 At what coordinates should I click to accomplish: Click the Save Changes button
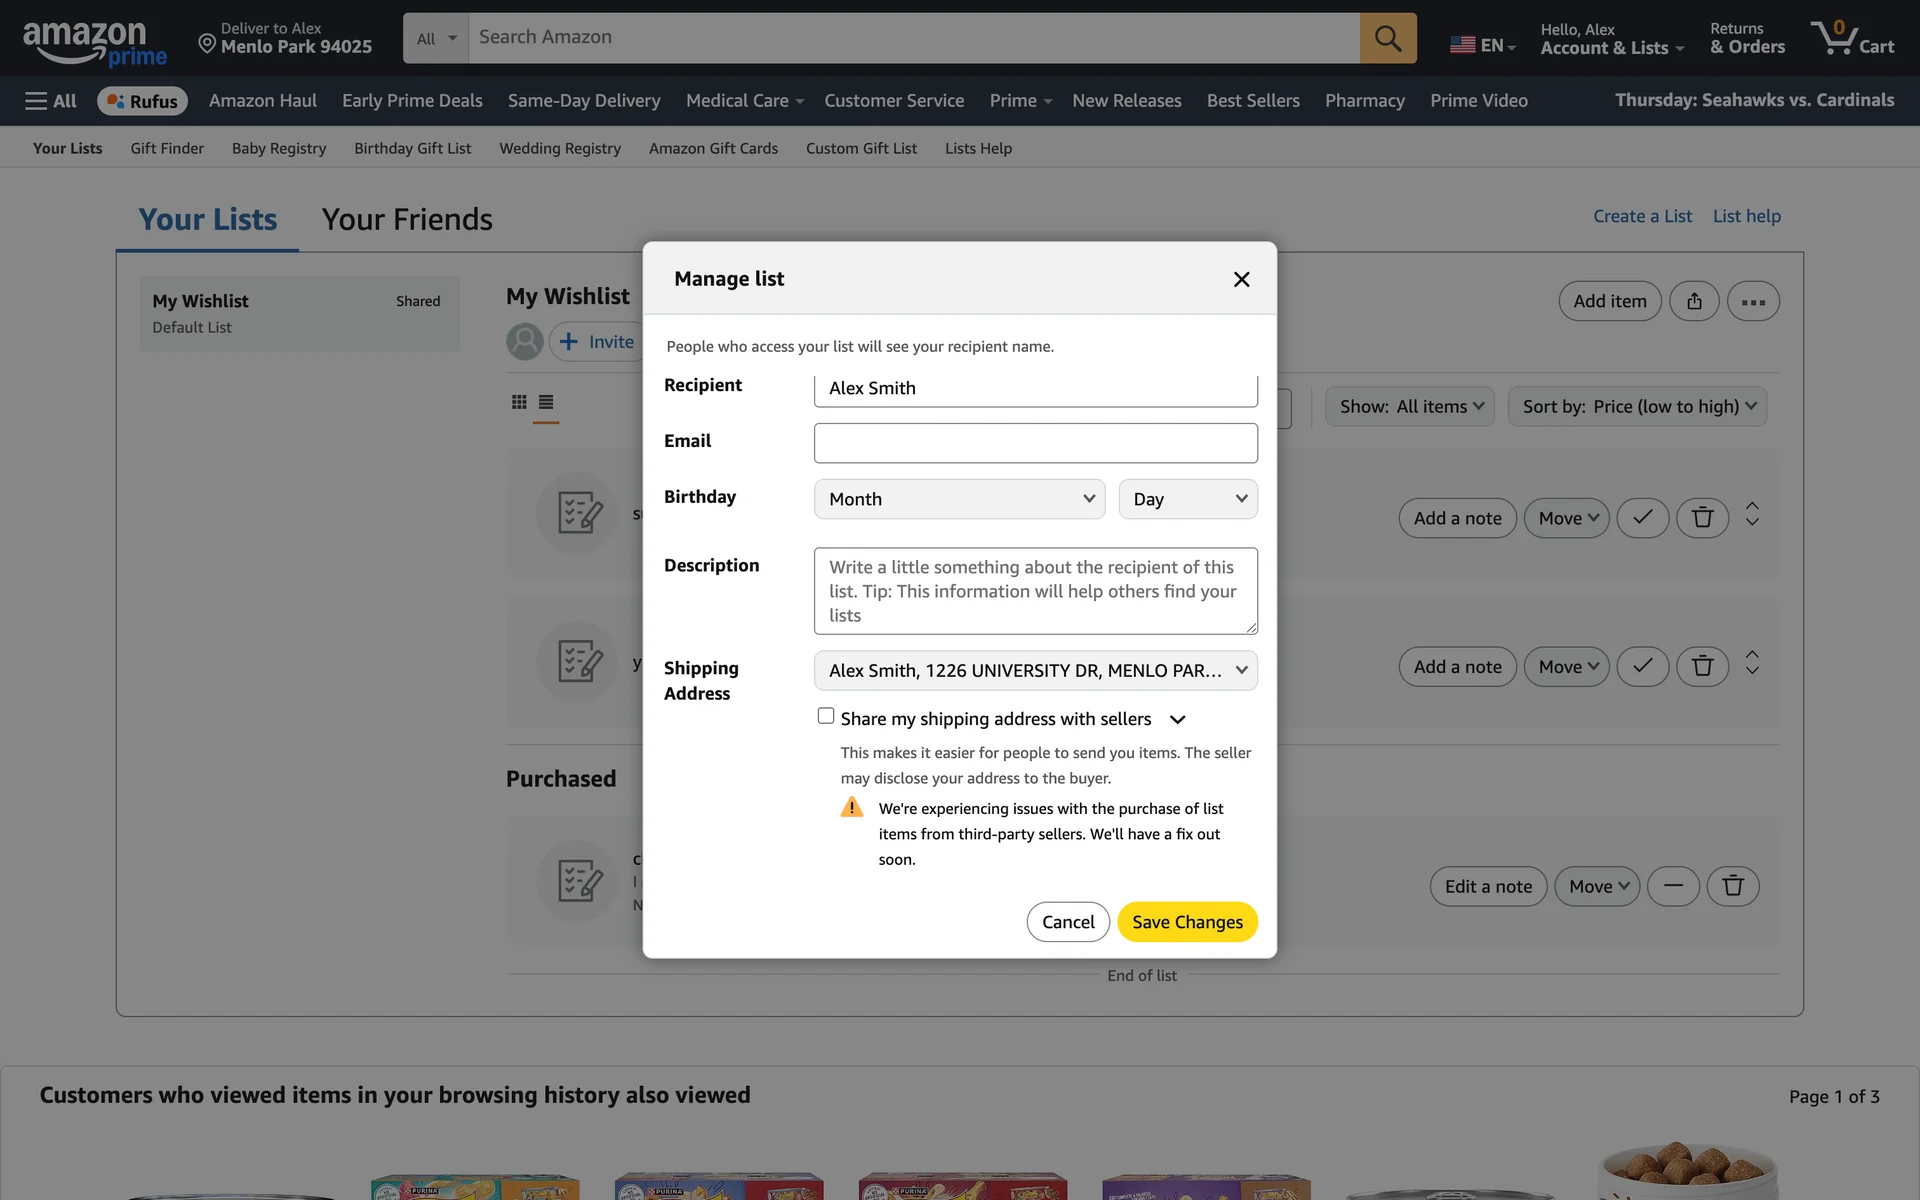coord(1187,922)
